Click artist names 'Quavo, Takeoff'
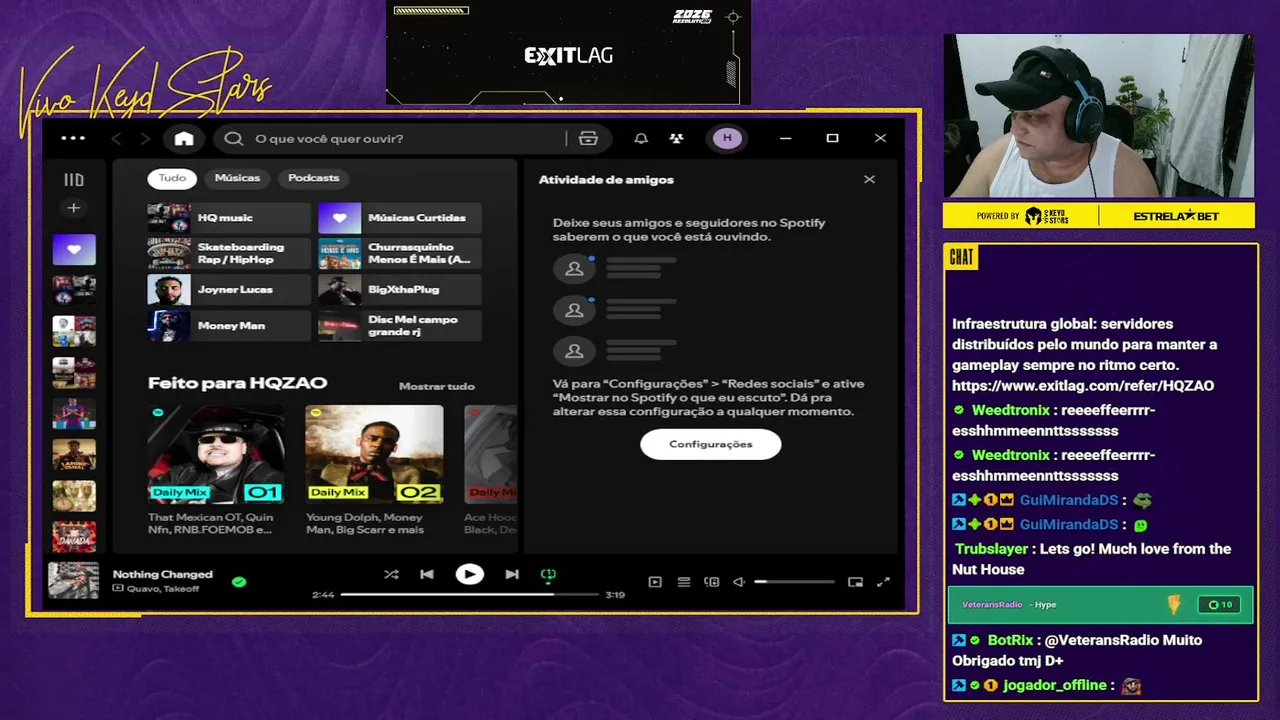Screen dimensions: 1280x720 pyautogui.click(x=162, y=589)
